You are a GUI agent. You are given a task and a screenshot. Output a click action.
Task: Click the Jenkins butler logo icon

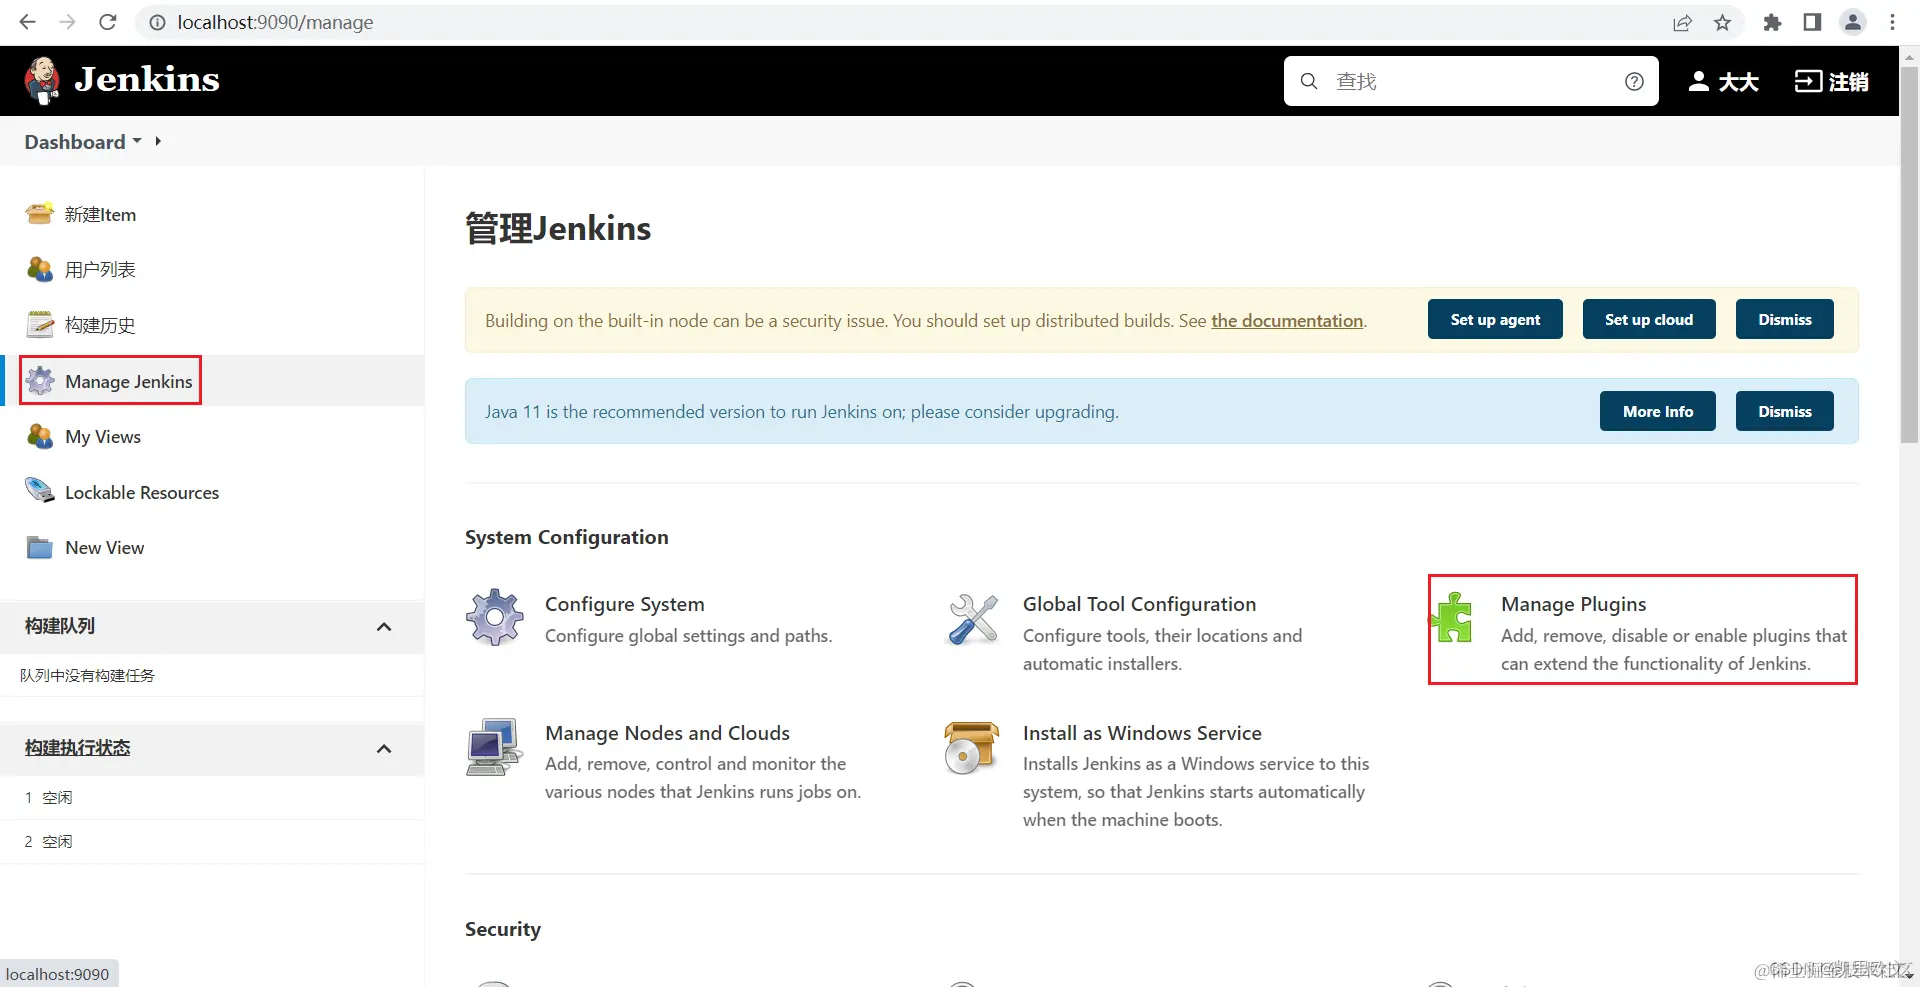pos(42,81)
